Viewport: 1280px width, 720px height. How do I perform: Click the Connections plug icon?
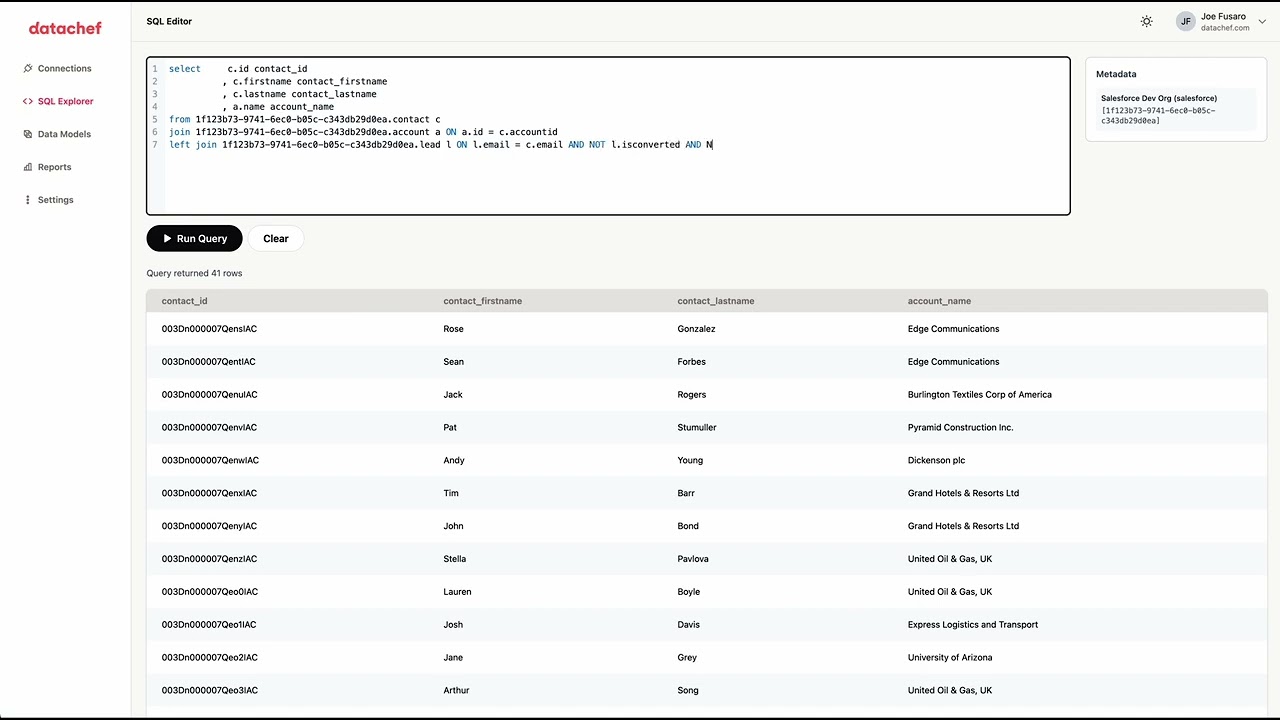pyautogui.click(x=28, y=68)
